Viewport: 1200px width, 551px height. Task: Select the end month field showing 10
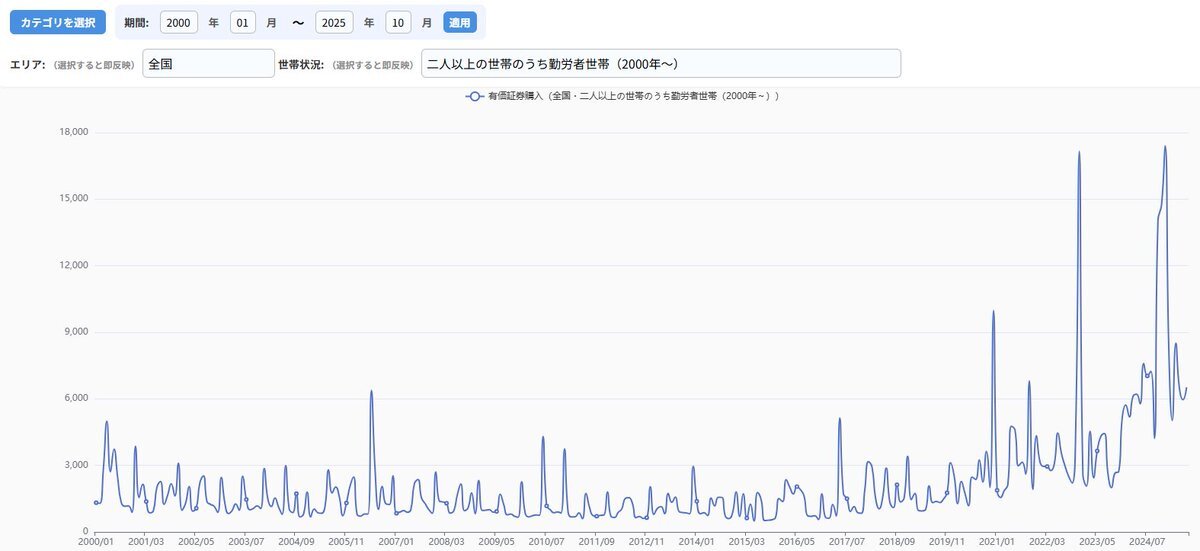click(398, 22)
